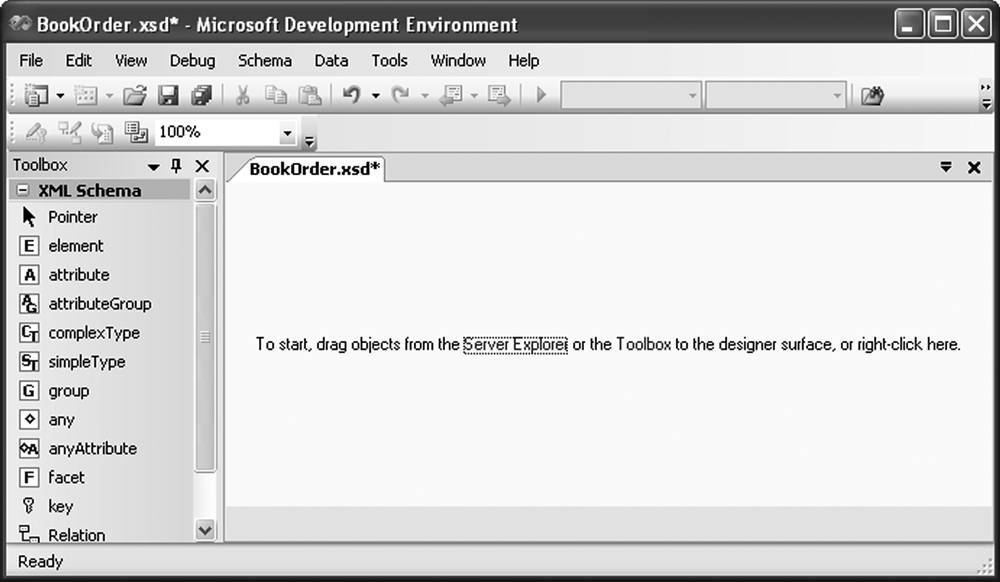Image resolution: width=1000 pixels, height=582 pixels.
Task: Close the Toolbox panel
Action: (x=202, y=166)
